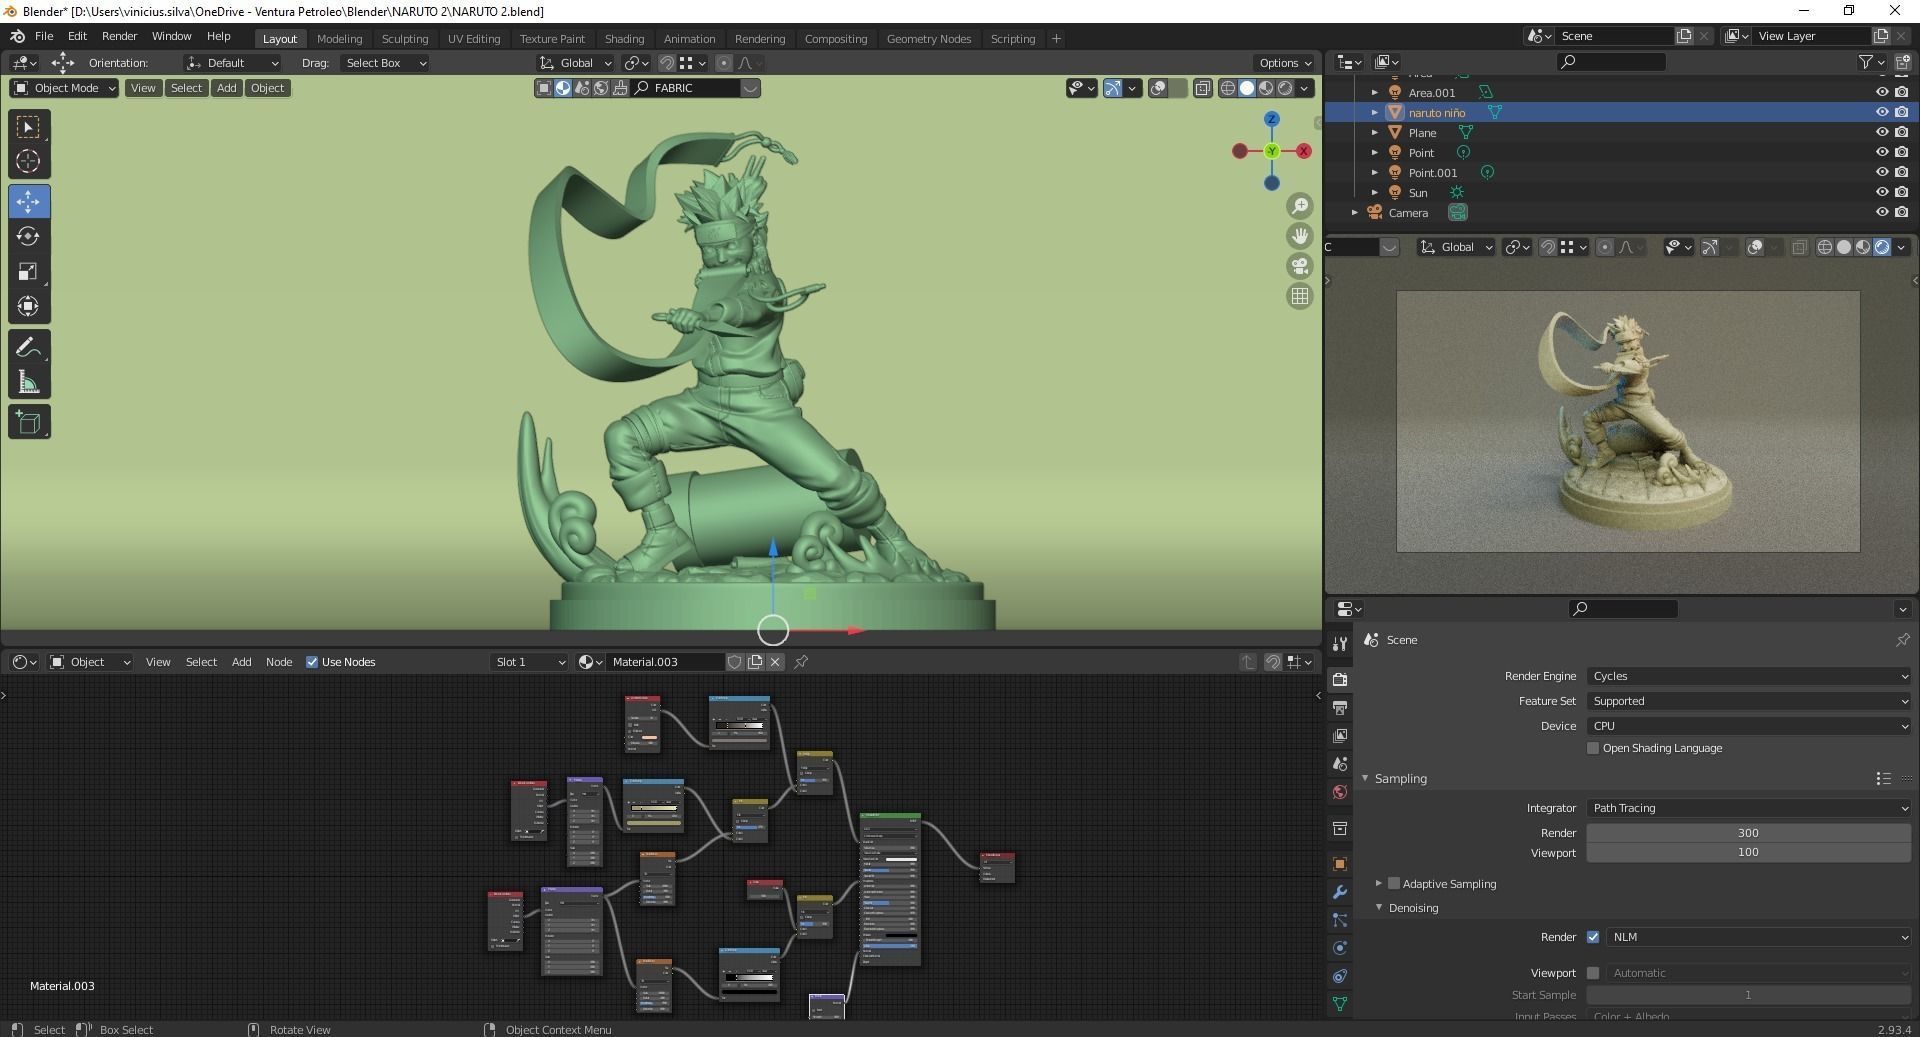
Task: Open the Object Mode dropdown
Action: 64,88
